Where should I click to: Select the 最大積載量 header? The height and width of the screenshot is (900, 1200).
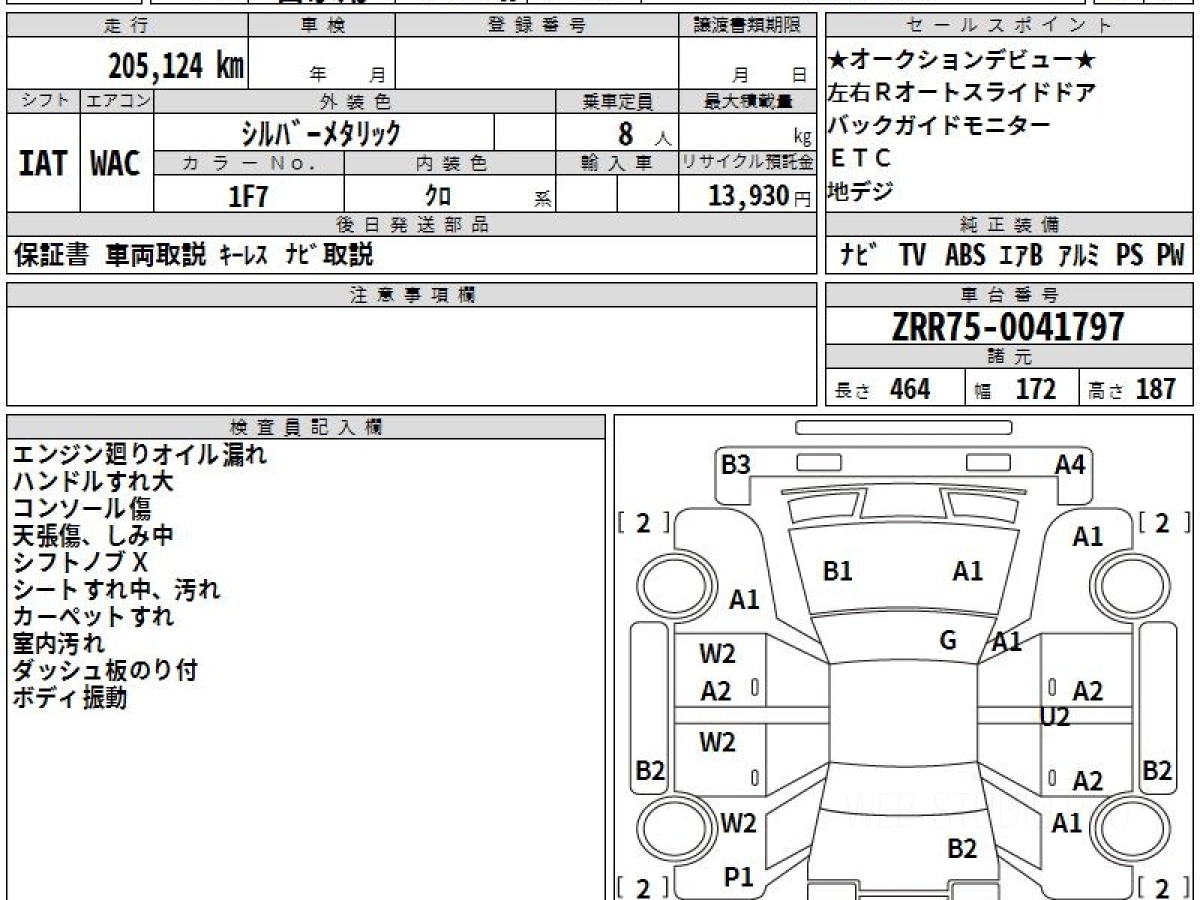747,101
